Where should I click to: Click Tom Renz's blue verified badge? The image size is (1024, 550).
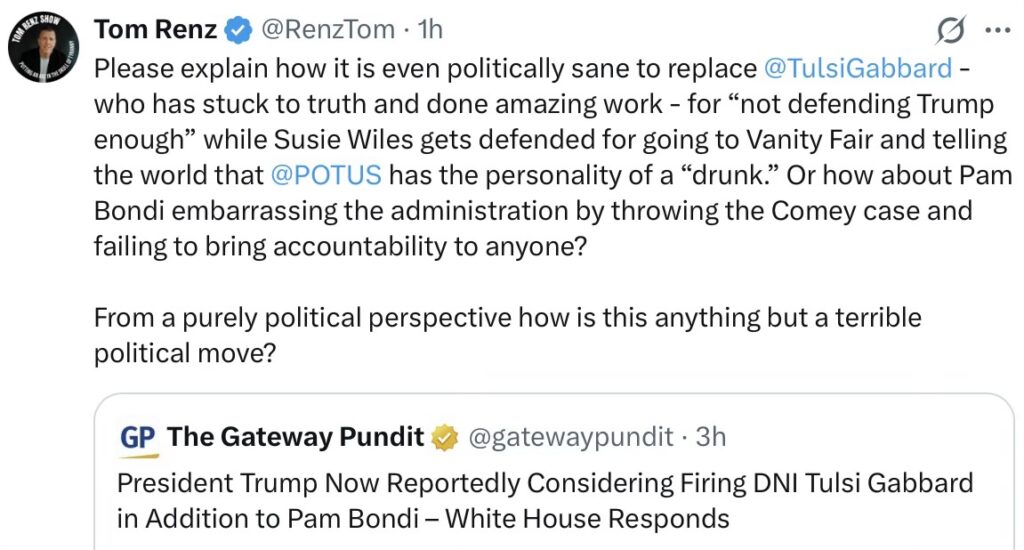click(x=237, y=31)
